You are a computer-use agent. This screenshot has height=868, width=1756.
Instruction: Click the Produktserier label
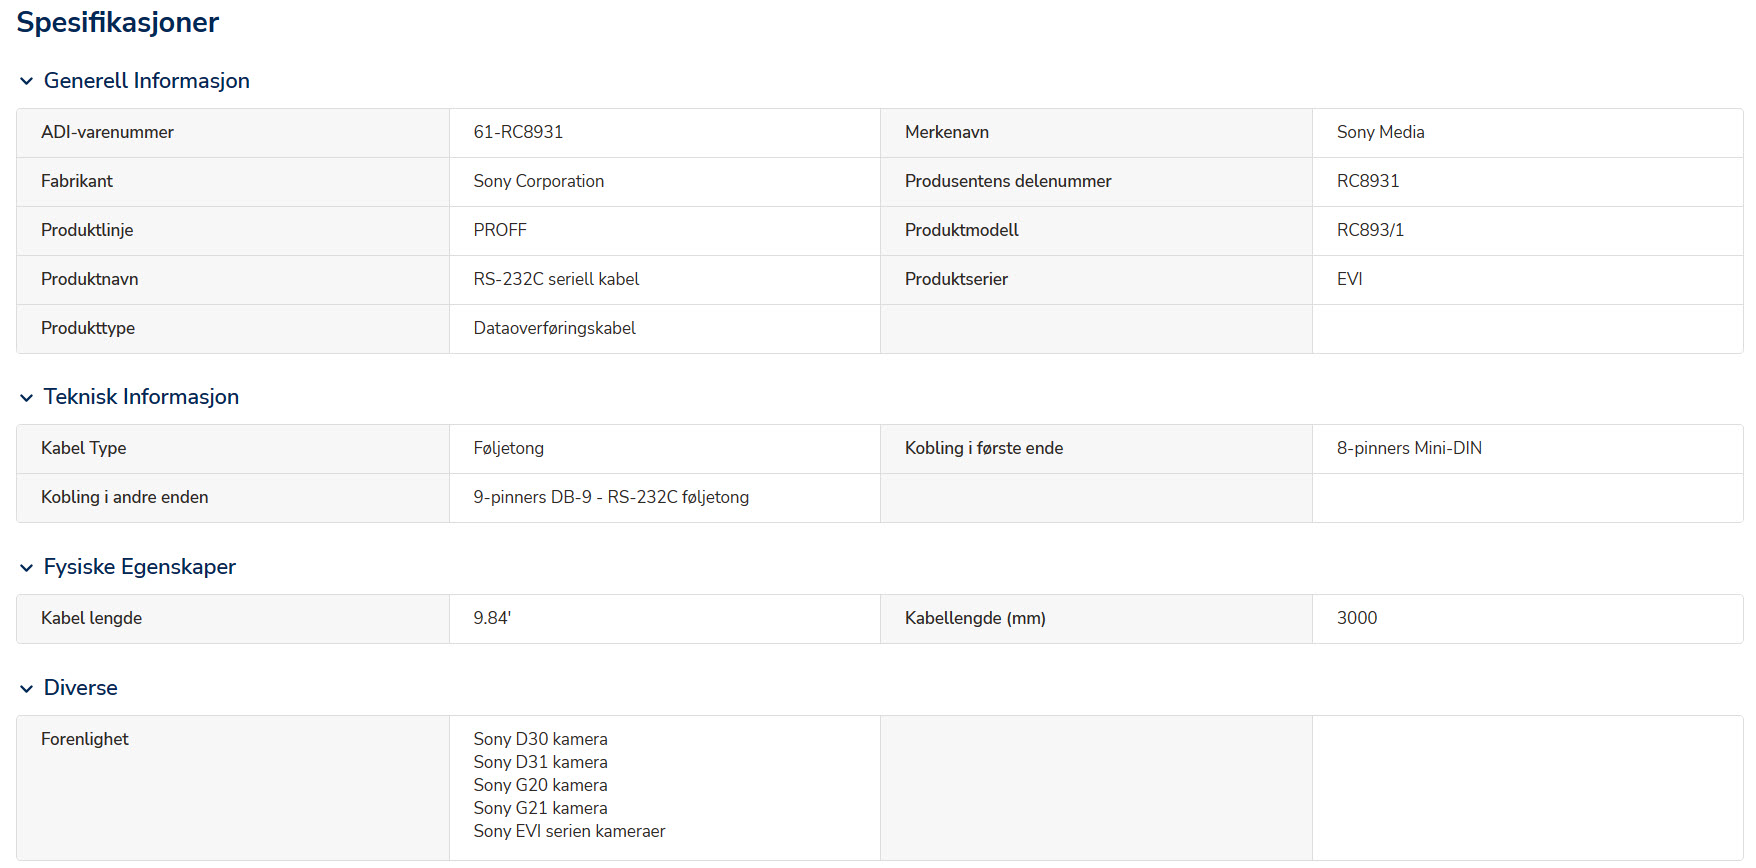(956, 279)
